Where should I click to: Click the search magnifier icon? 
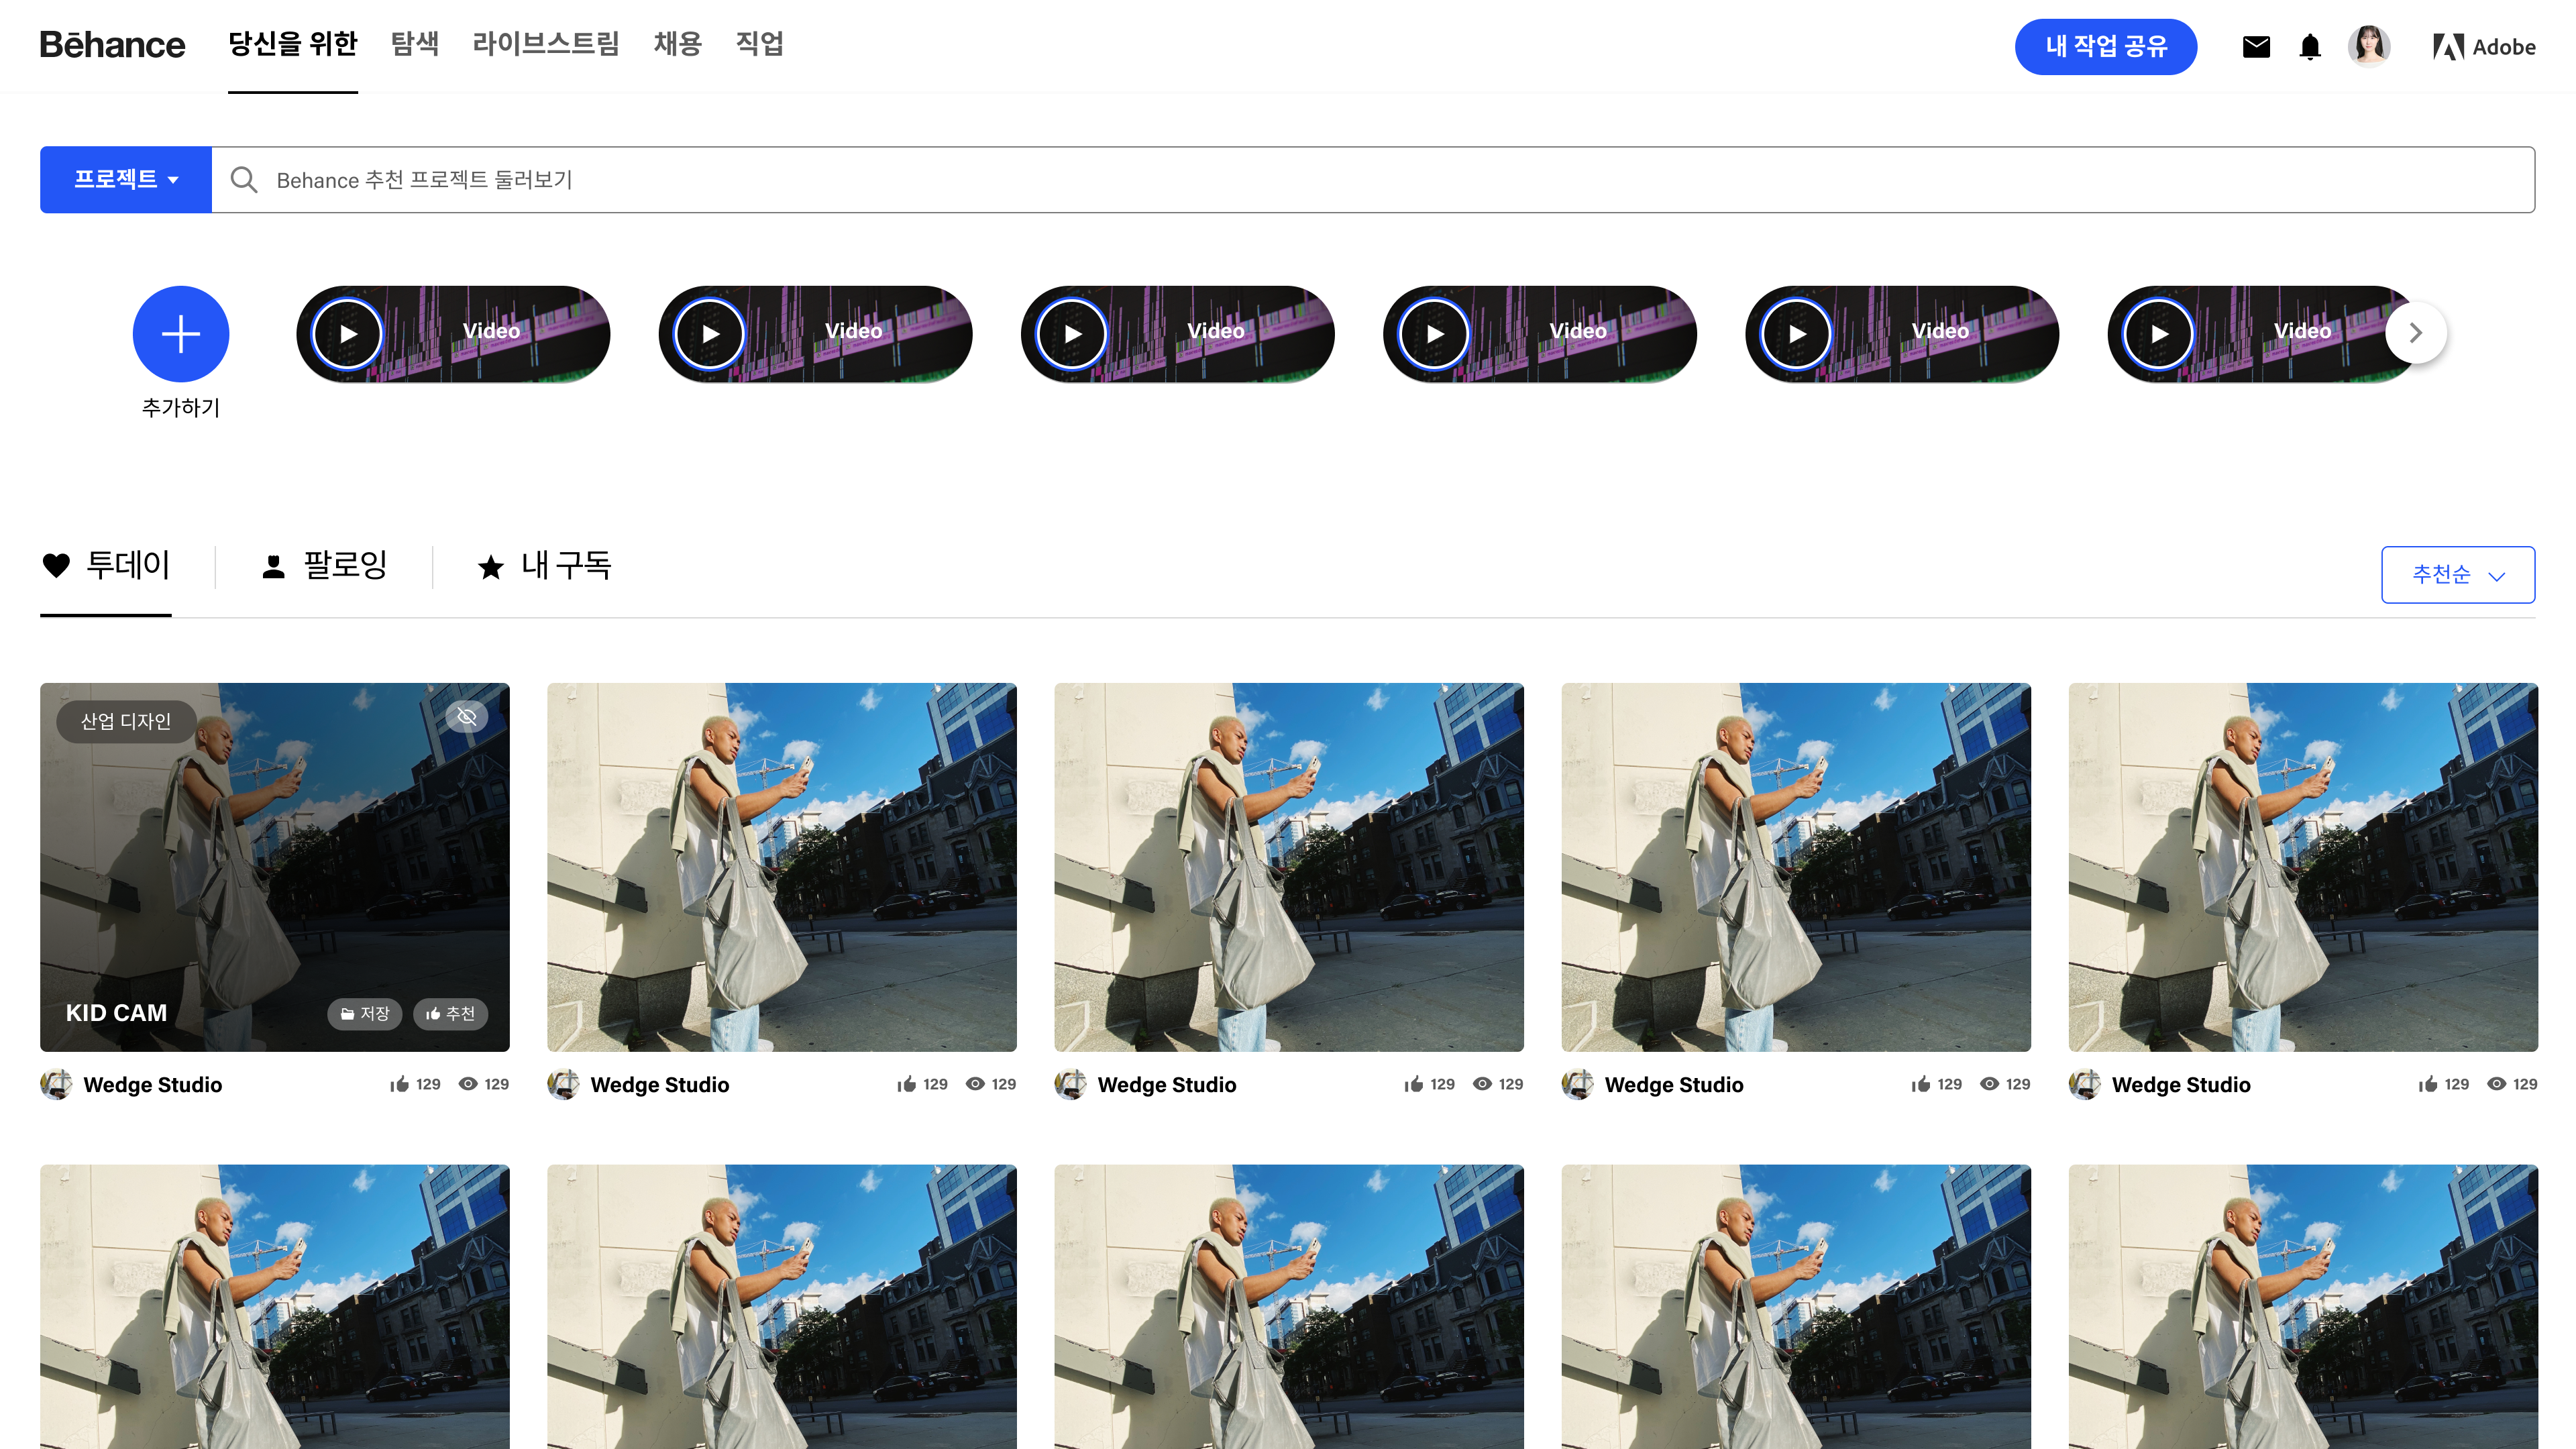click(x=244, y=180)
